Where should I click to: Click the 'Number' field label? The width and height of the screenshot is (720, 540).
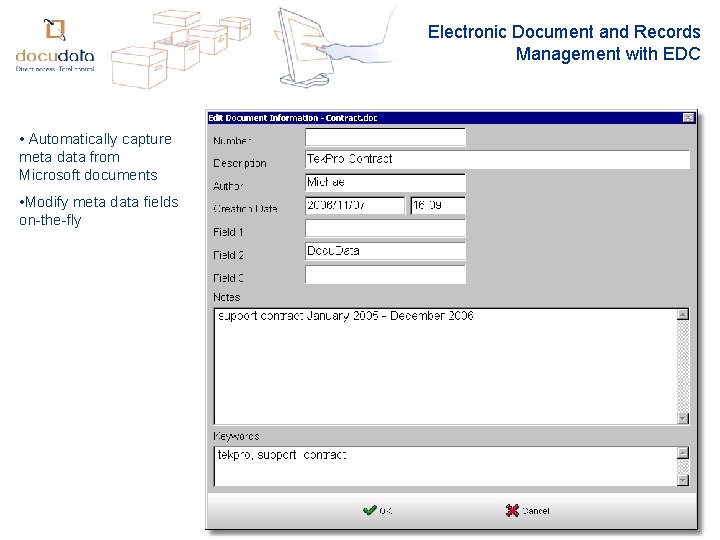[x=232, y=141]
